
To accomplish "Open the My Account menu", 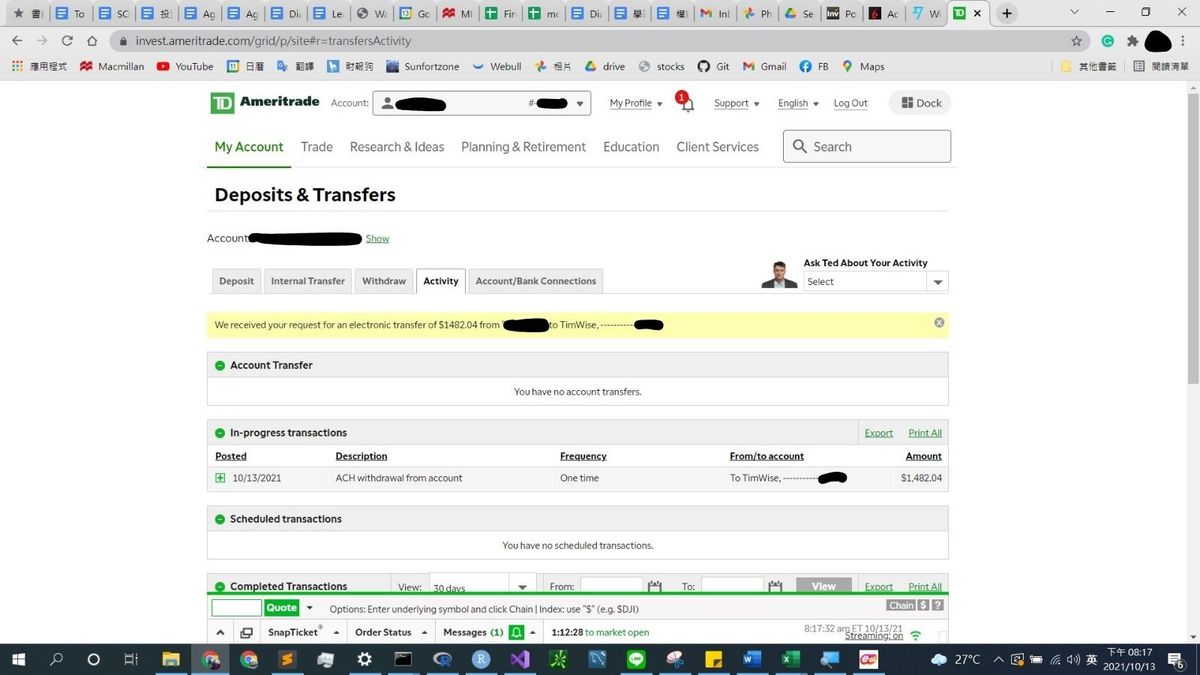I will 249,147.
